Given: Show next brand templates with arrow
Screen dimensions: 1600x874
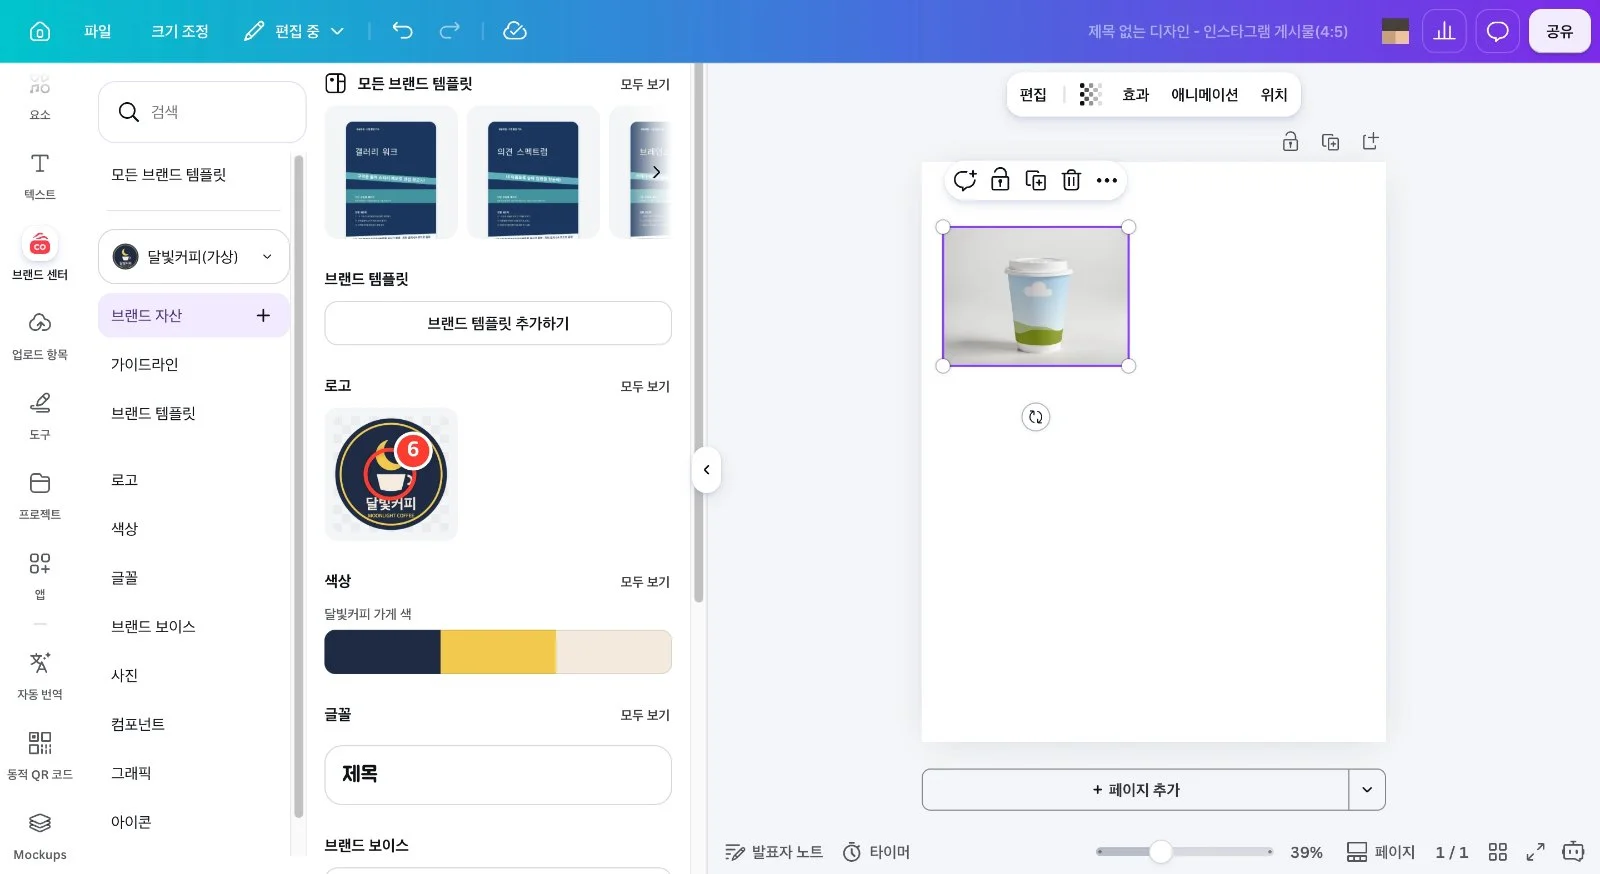Looking at the screenshot, I should coord(656,172).
